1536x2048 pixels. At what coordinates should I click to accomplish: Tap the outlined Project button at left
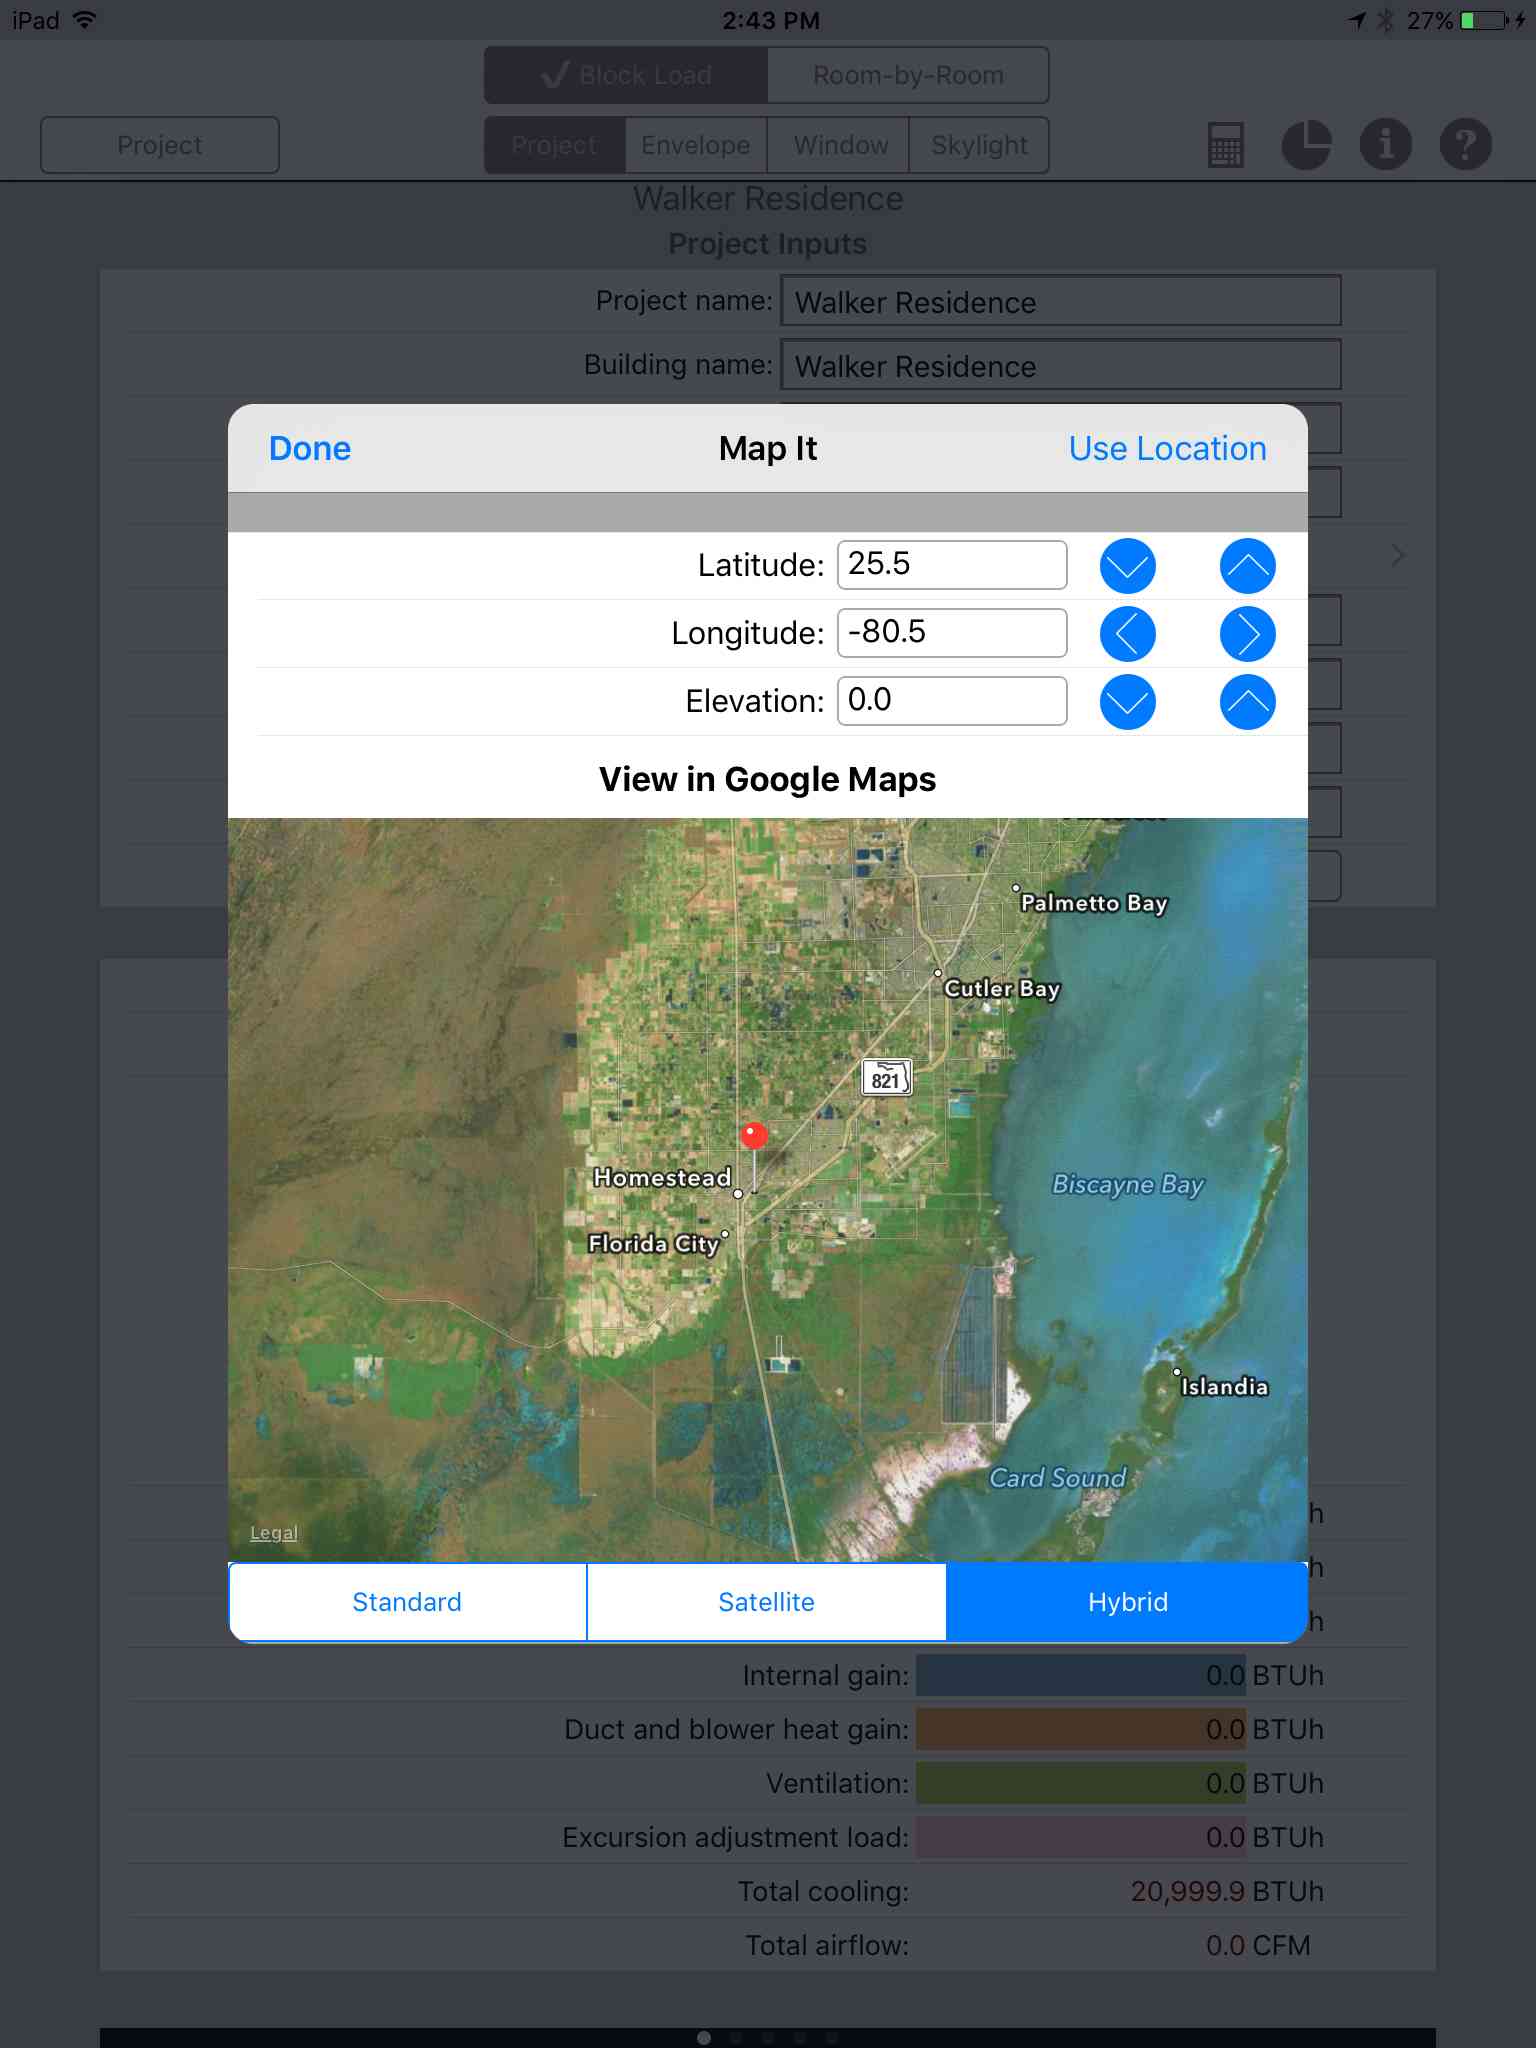click(x=160, y=145)
